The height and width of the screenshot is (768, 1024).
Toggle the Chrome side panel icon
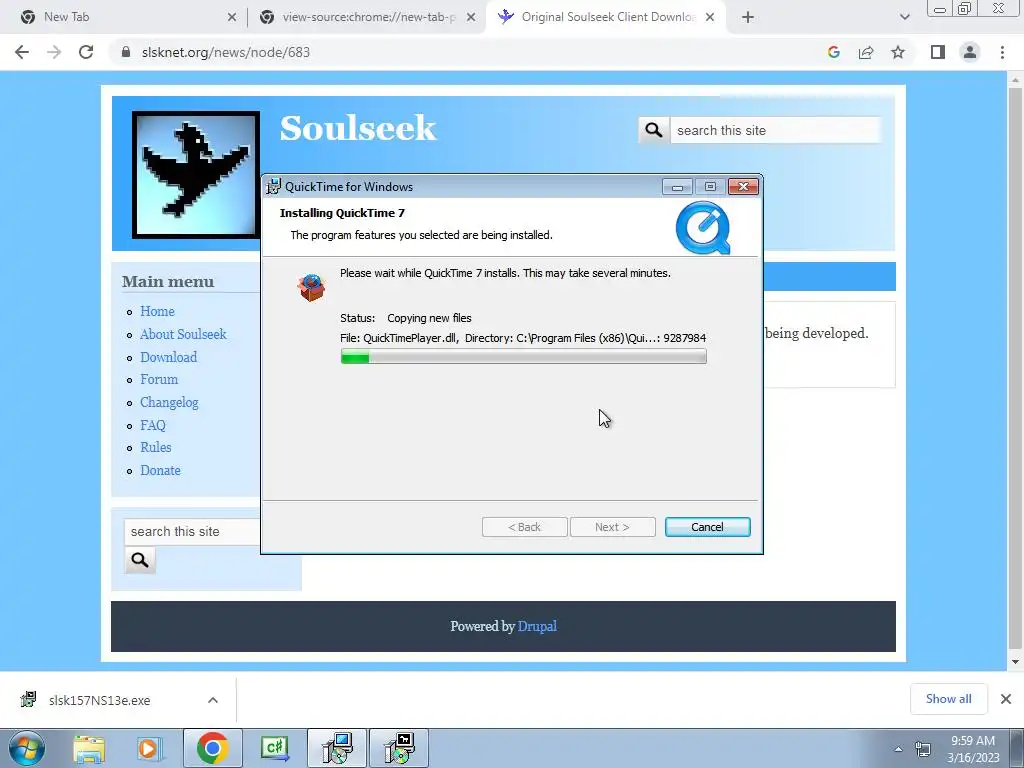[x=938, y=52]
